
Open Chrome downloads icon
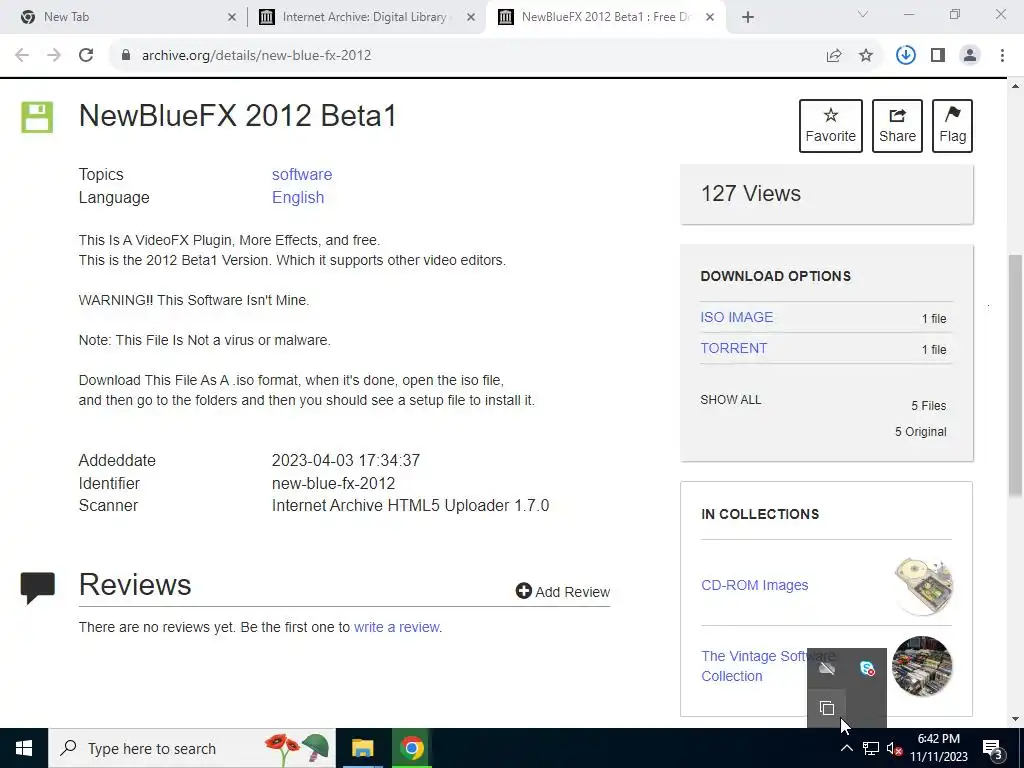pos(905,55)
